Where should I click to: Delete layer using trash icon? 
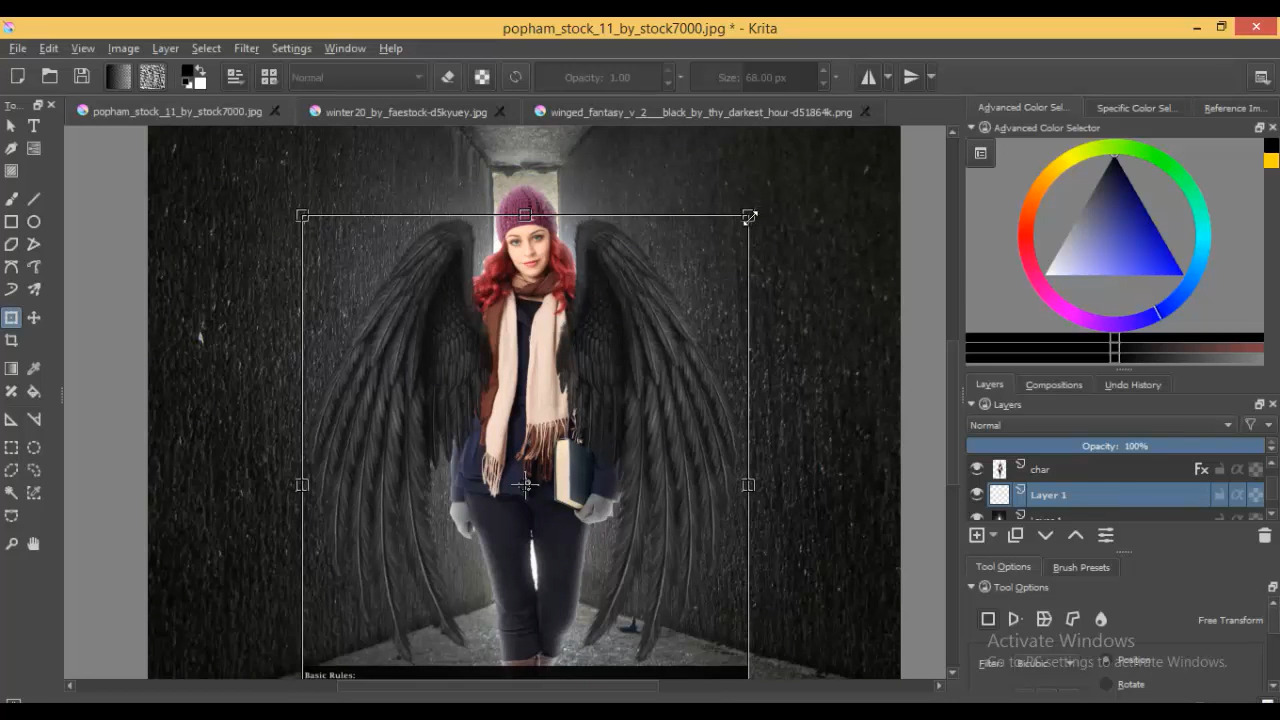tap(1264, 536)
